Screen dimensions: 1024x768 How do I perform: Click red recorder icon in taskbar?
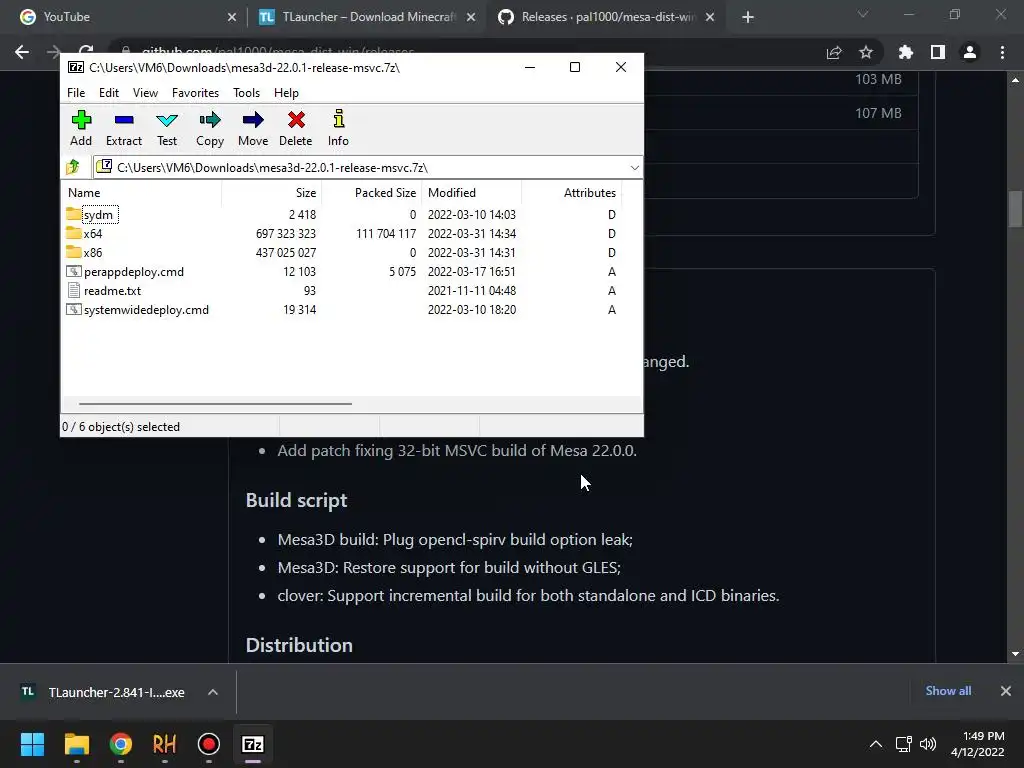tap(209, 744)
